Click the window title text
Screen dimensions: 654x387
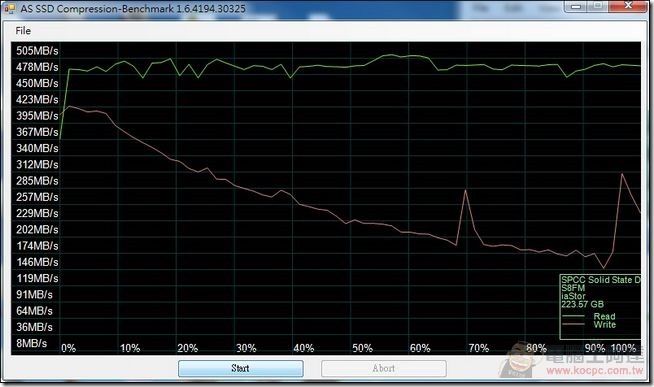[x=133, y=9]
